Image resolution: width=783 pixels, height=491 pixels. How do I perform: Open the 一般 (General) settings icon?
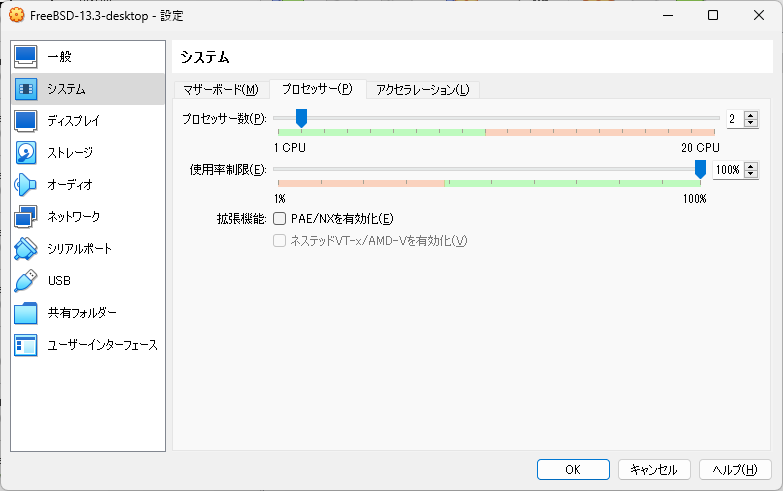[26, 57]
